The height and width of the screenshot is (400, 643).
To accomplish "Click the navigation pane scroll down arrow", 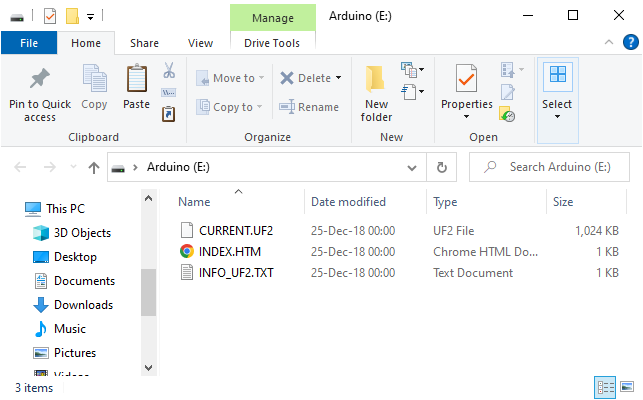I will pos(148,367).
